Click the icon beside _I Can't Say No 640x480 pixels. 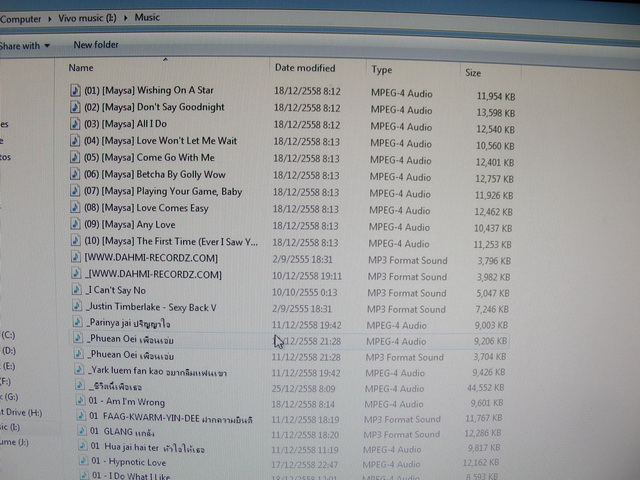click(77, 290)
